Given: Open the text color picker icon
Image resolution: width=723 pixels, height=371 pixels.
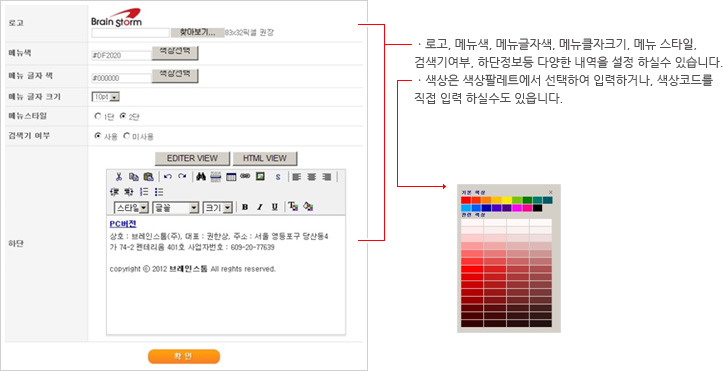Looking at the screenshot, I should pyautogui.click(x=293, y=206).
